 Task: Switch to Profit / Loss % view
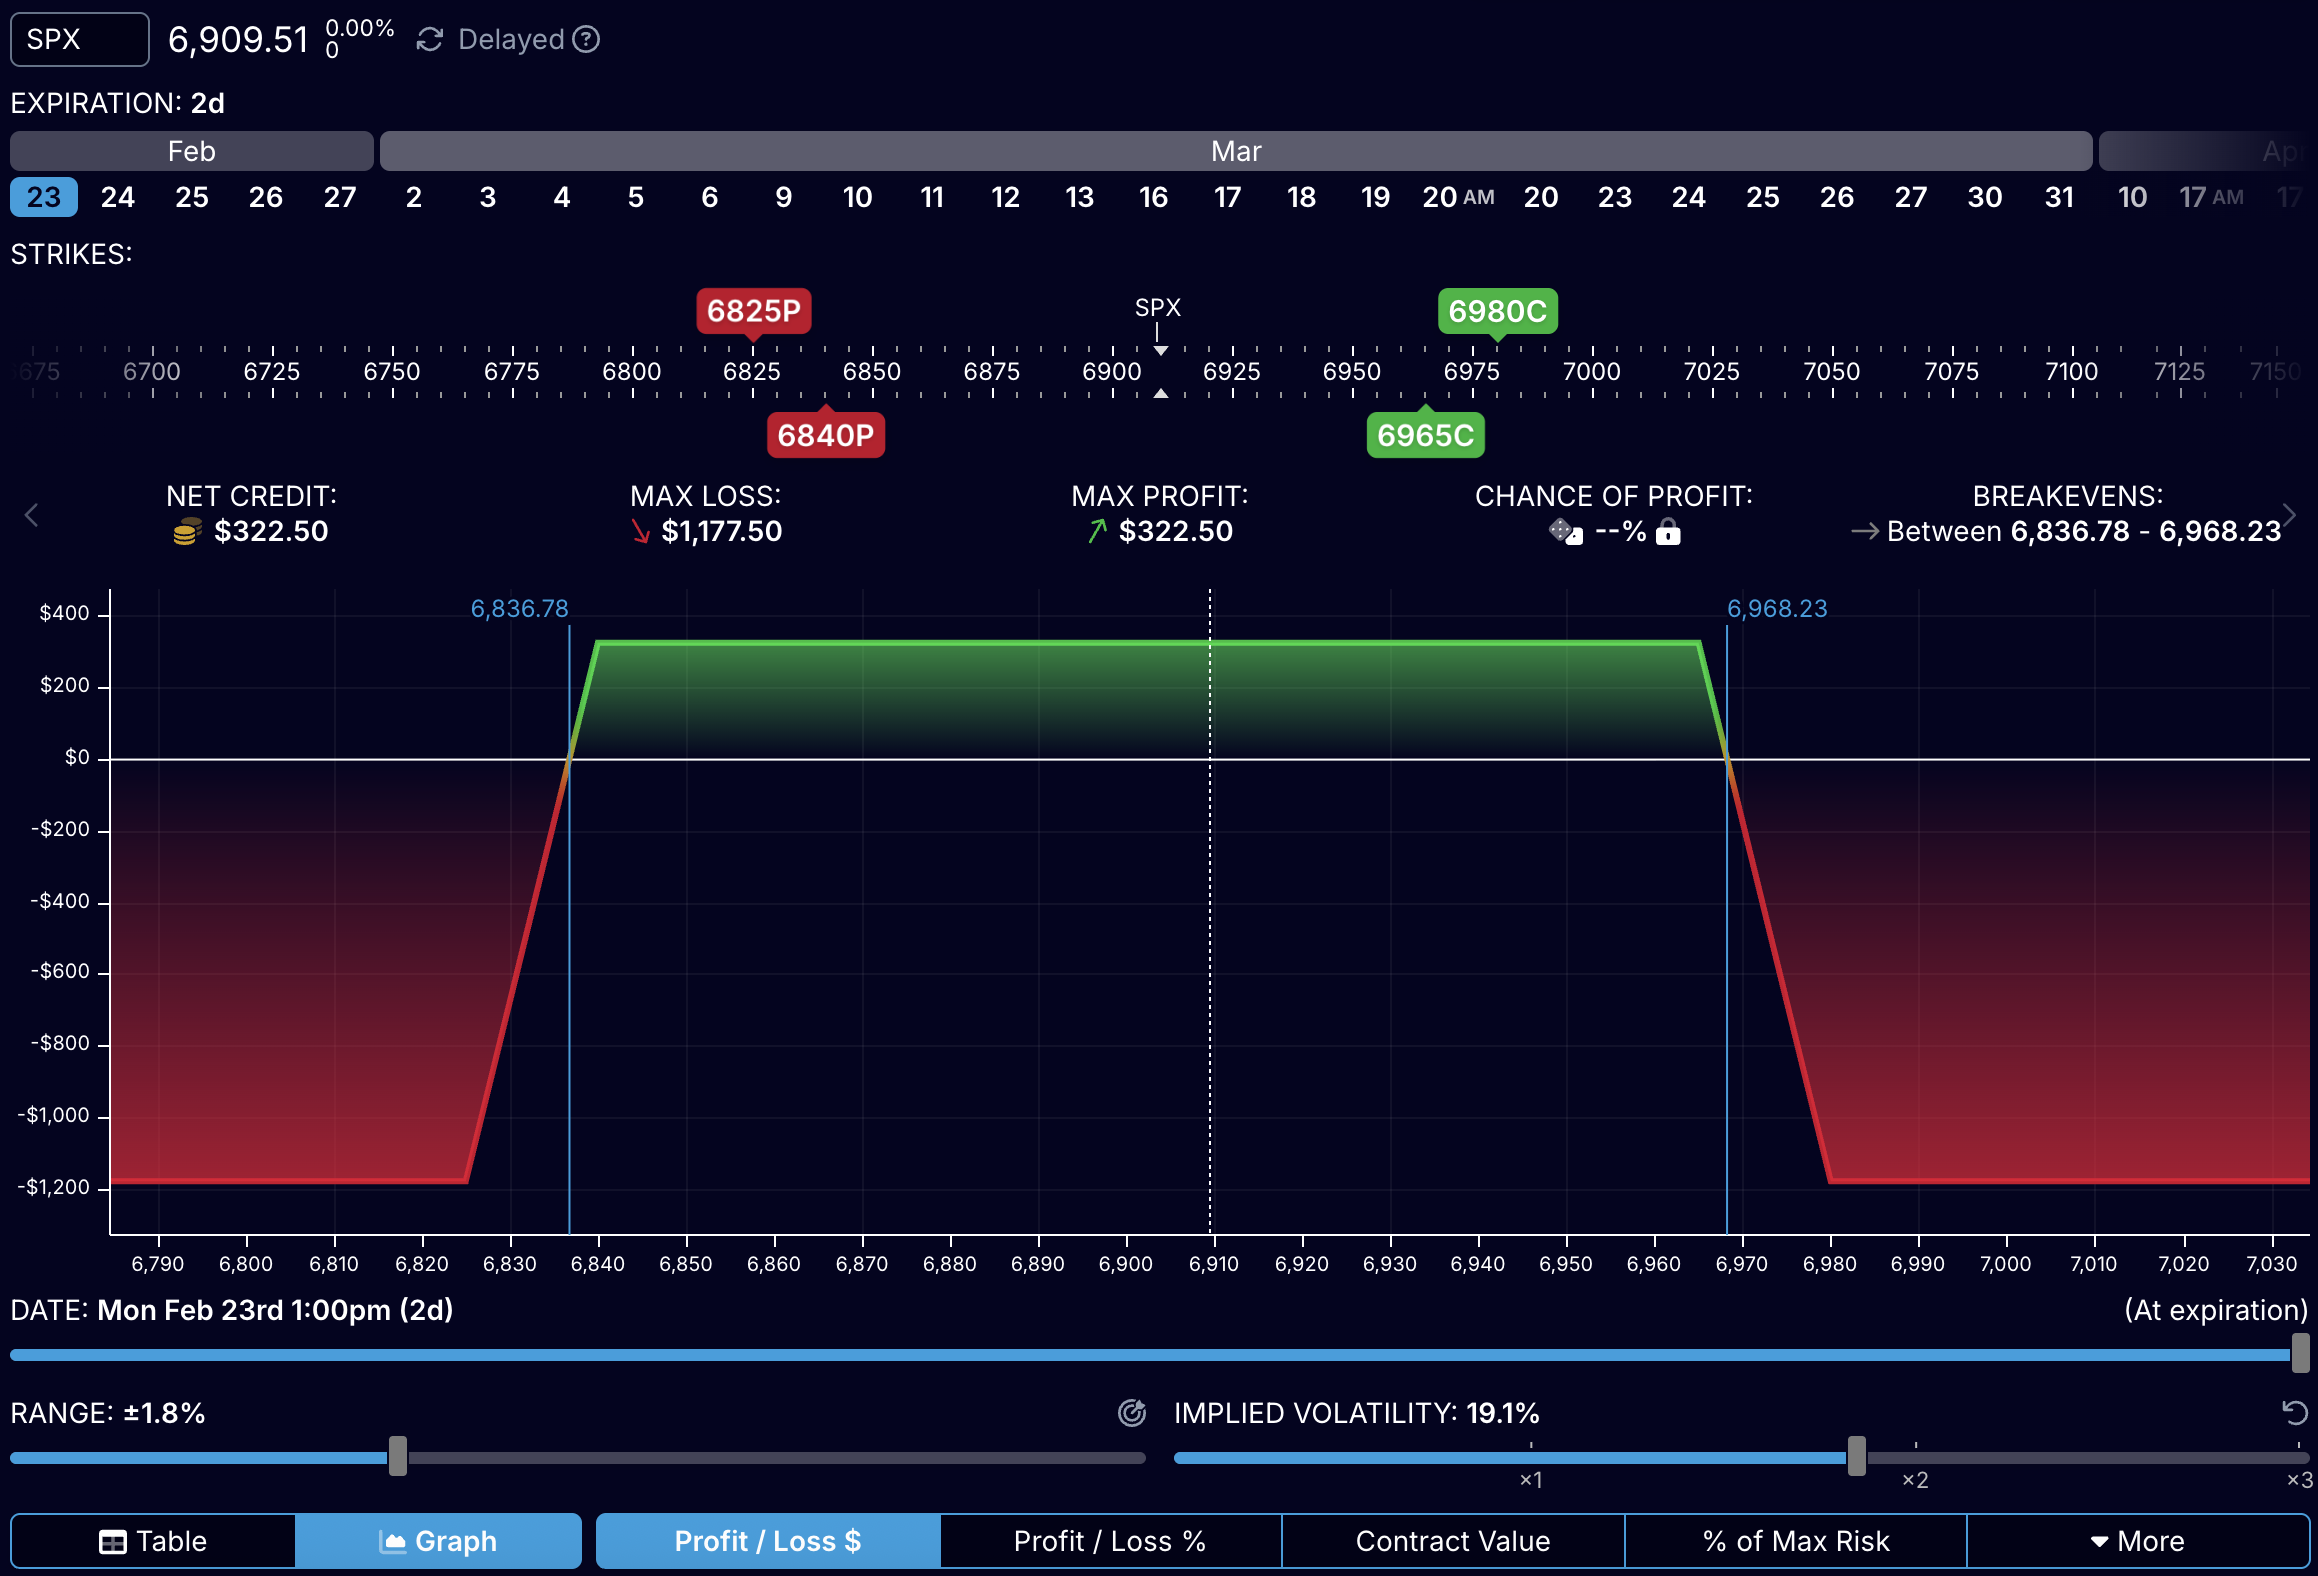point(1110,1541)
